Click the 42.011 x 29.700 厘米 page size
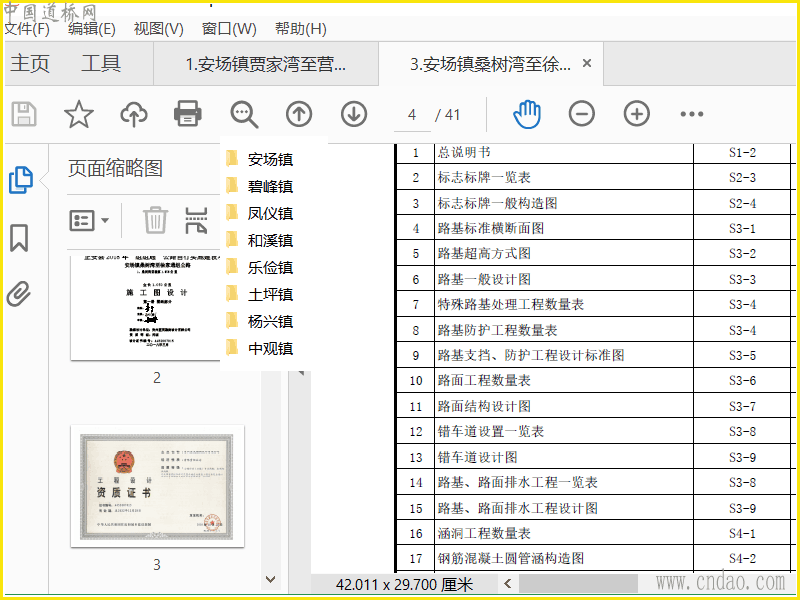Screen dimensions: 800x600 [405, 584]
